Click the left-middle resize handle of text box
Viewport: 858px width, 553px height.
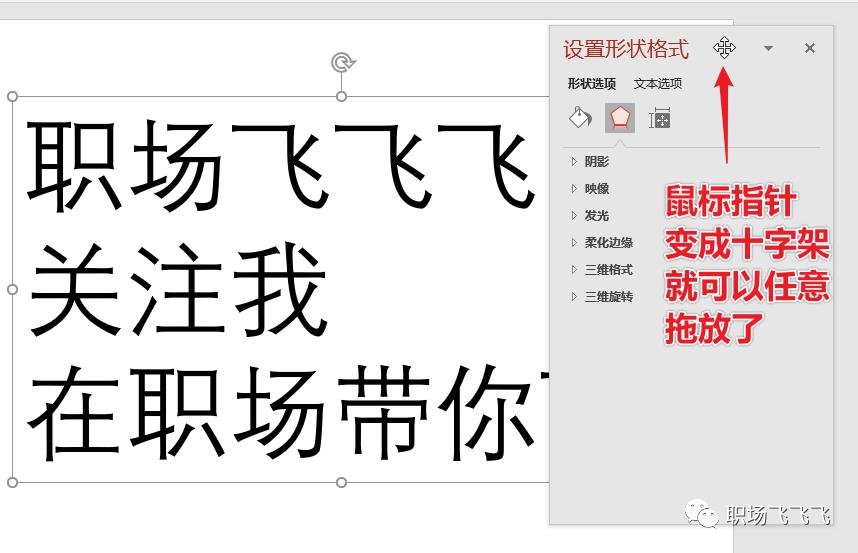(x=12, y=289)
